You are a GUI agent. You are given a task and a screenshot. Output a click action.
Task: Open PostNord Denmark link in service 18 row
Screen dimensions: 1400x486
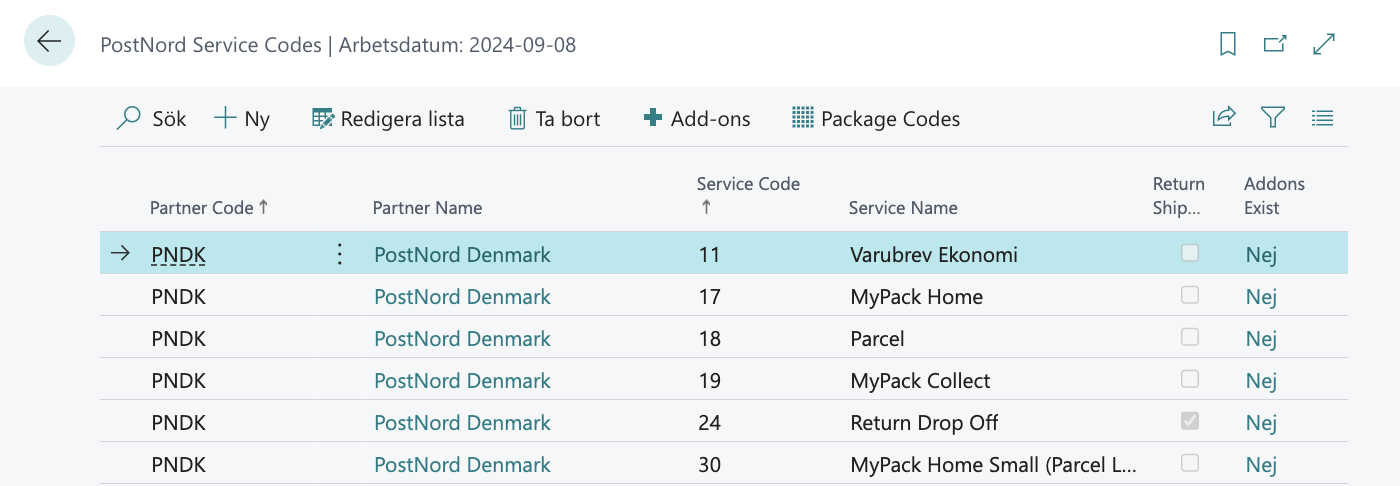(462, 338)
